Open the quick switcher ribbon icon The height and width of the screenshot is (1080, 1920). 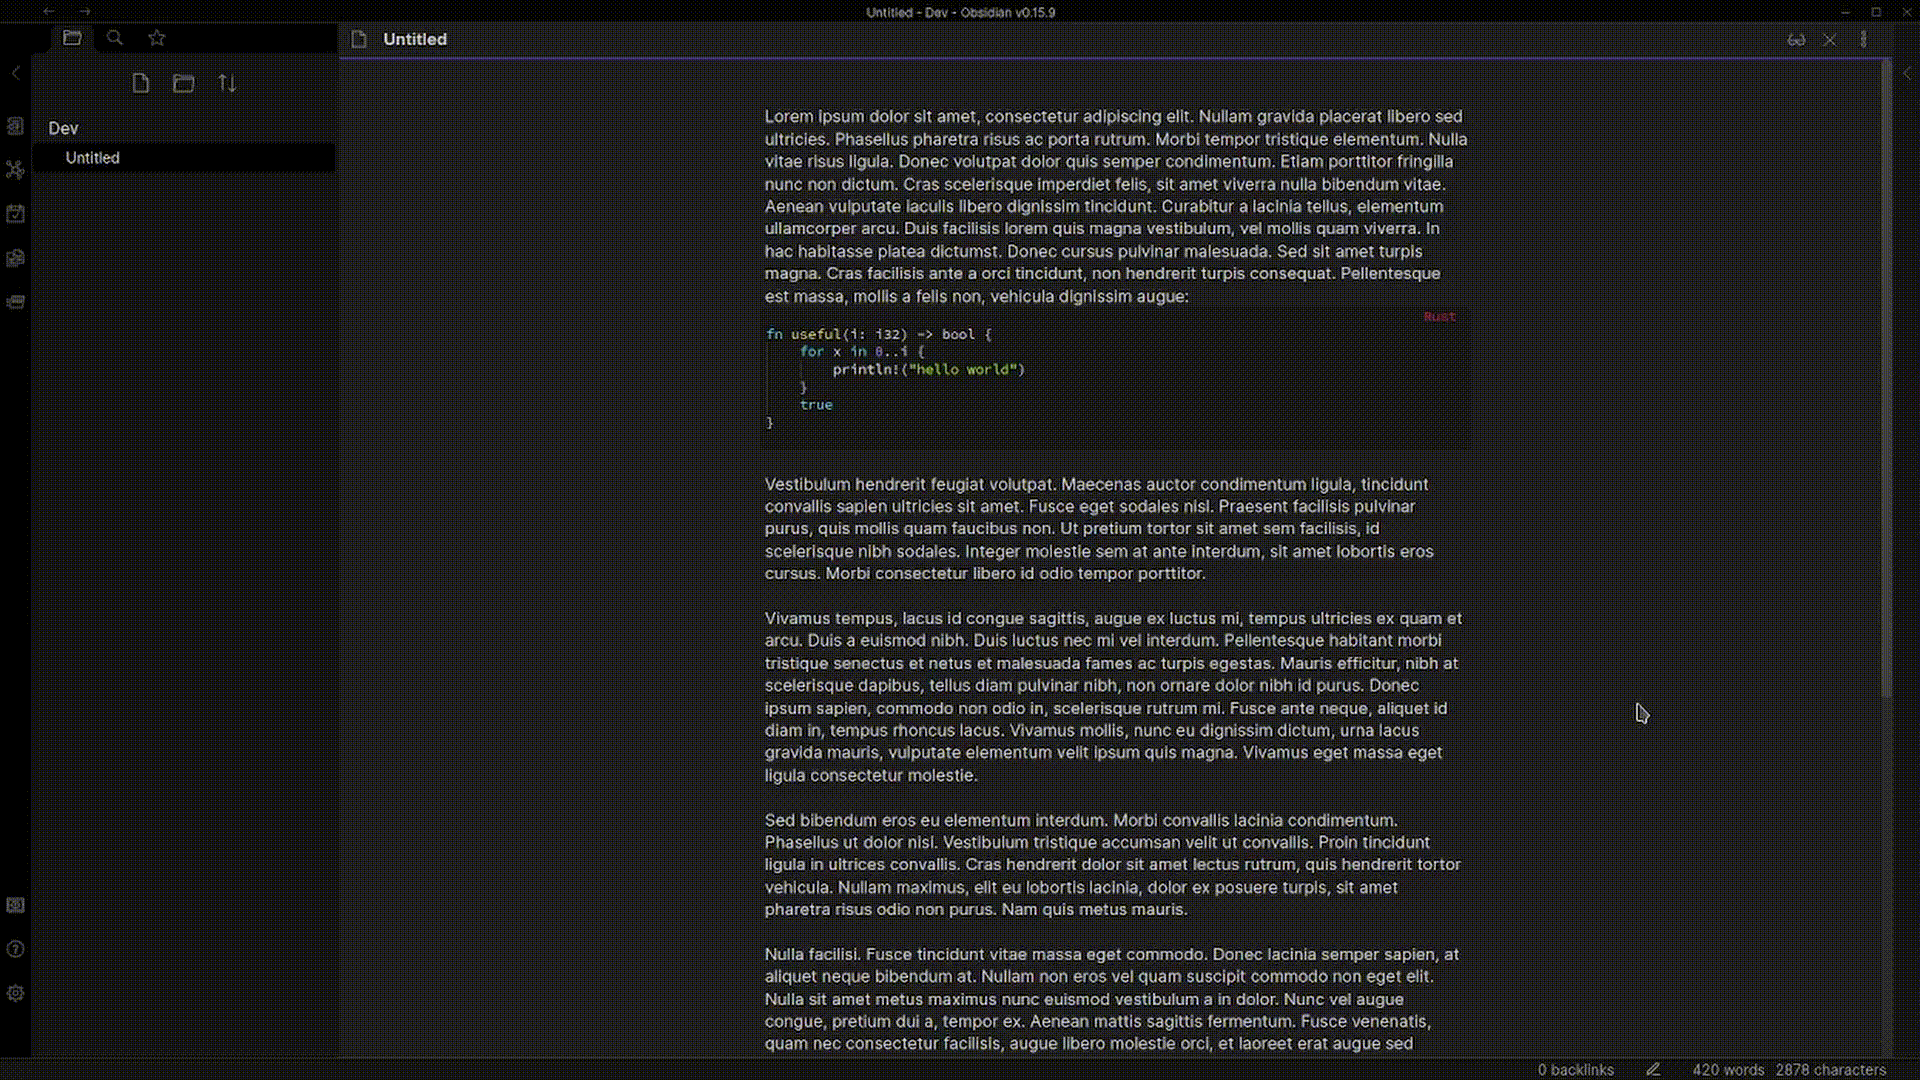coord(15,126)
